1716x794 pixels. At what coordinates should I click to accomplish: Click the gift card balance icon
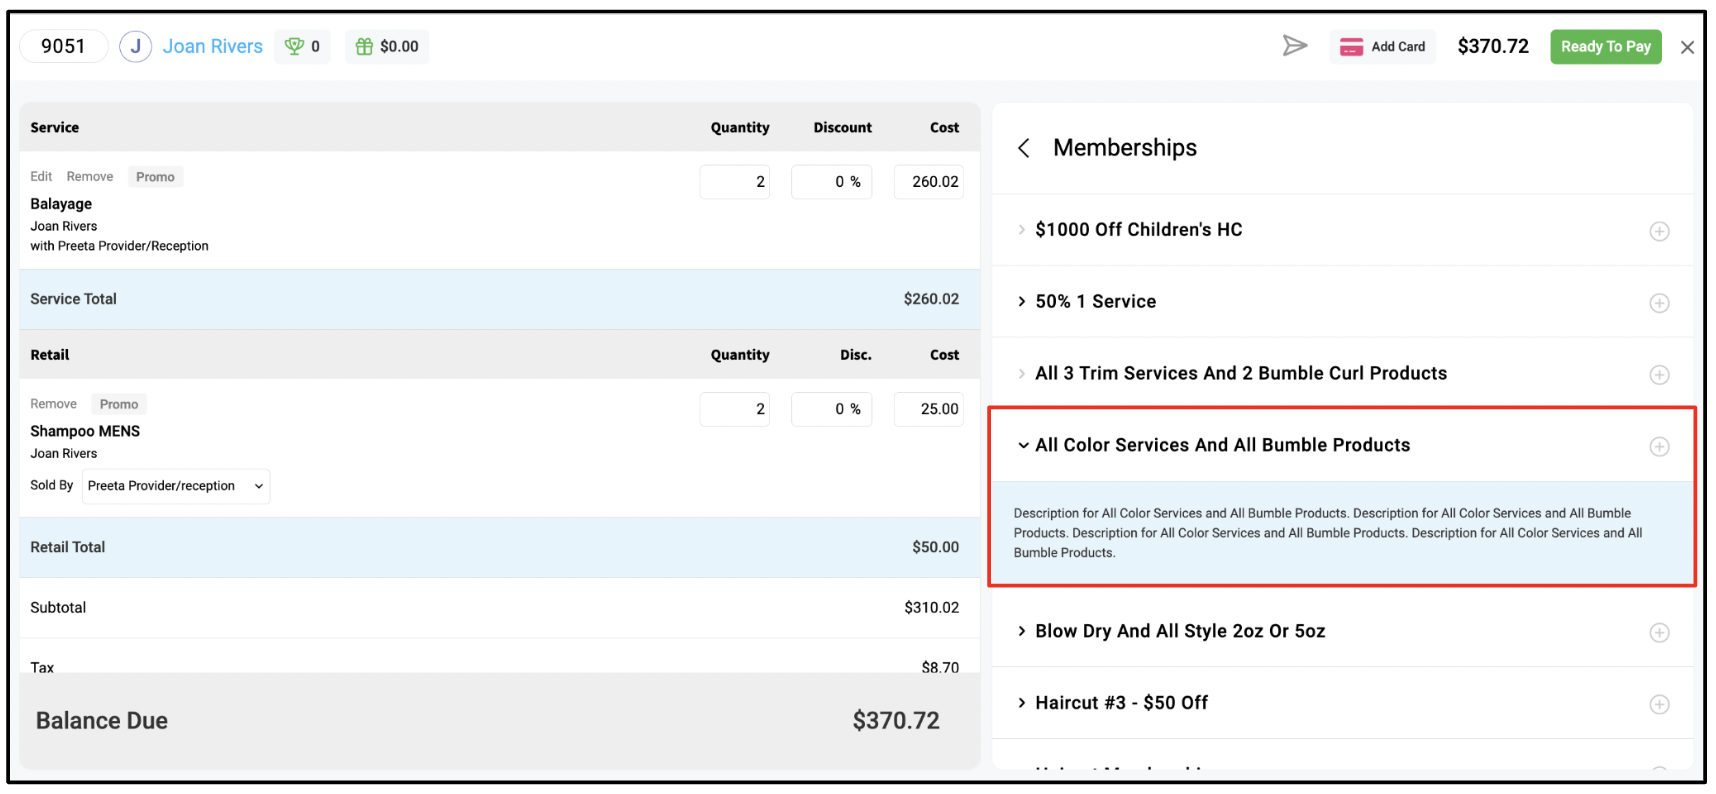pyautogui.click(x=364, y=46)
